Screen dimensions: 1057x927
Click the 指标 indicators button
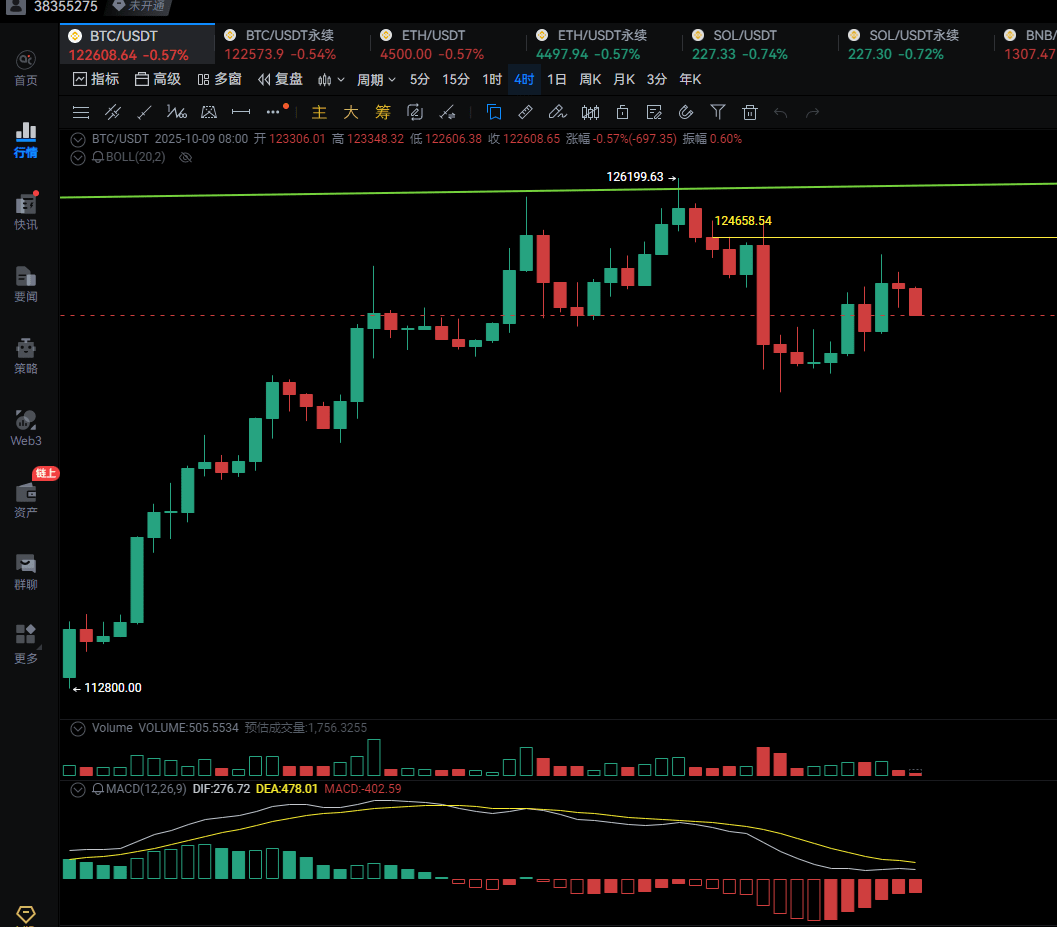(x=96, y=79)
